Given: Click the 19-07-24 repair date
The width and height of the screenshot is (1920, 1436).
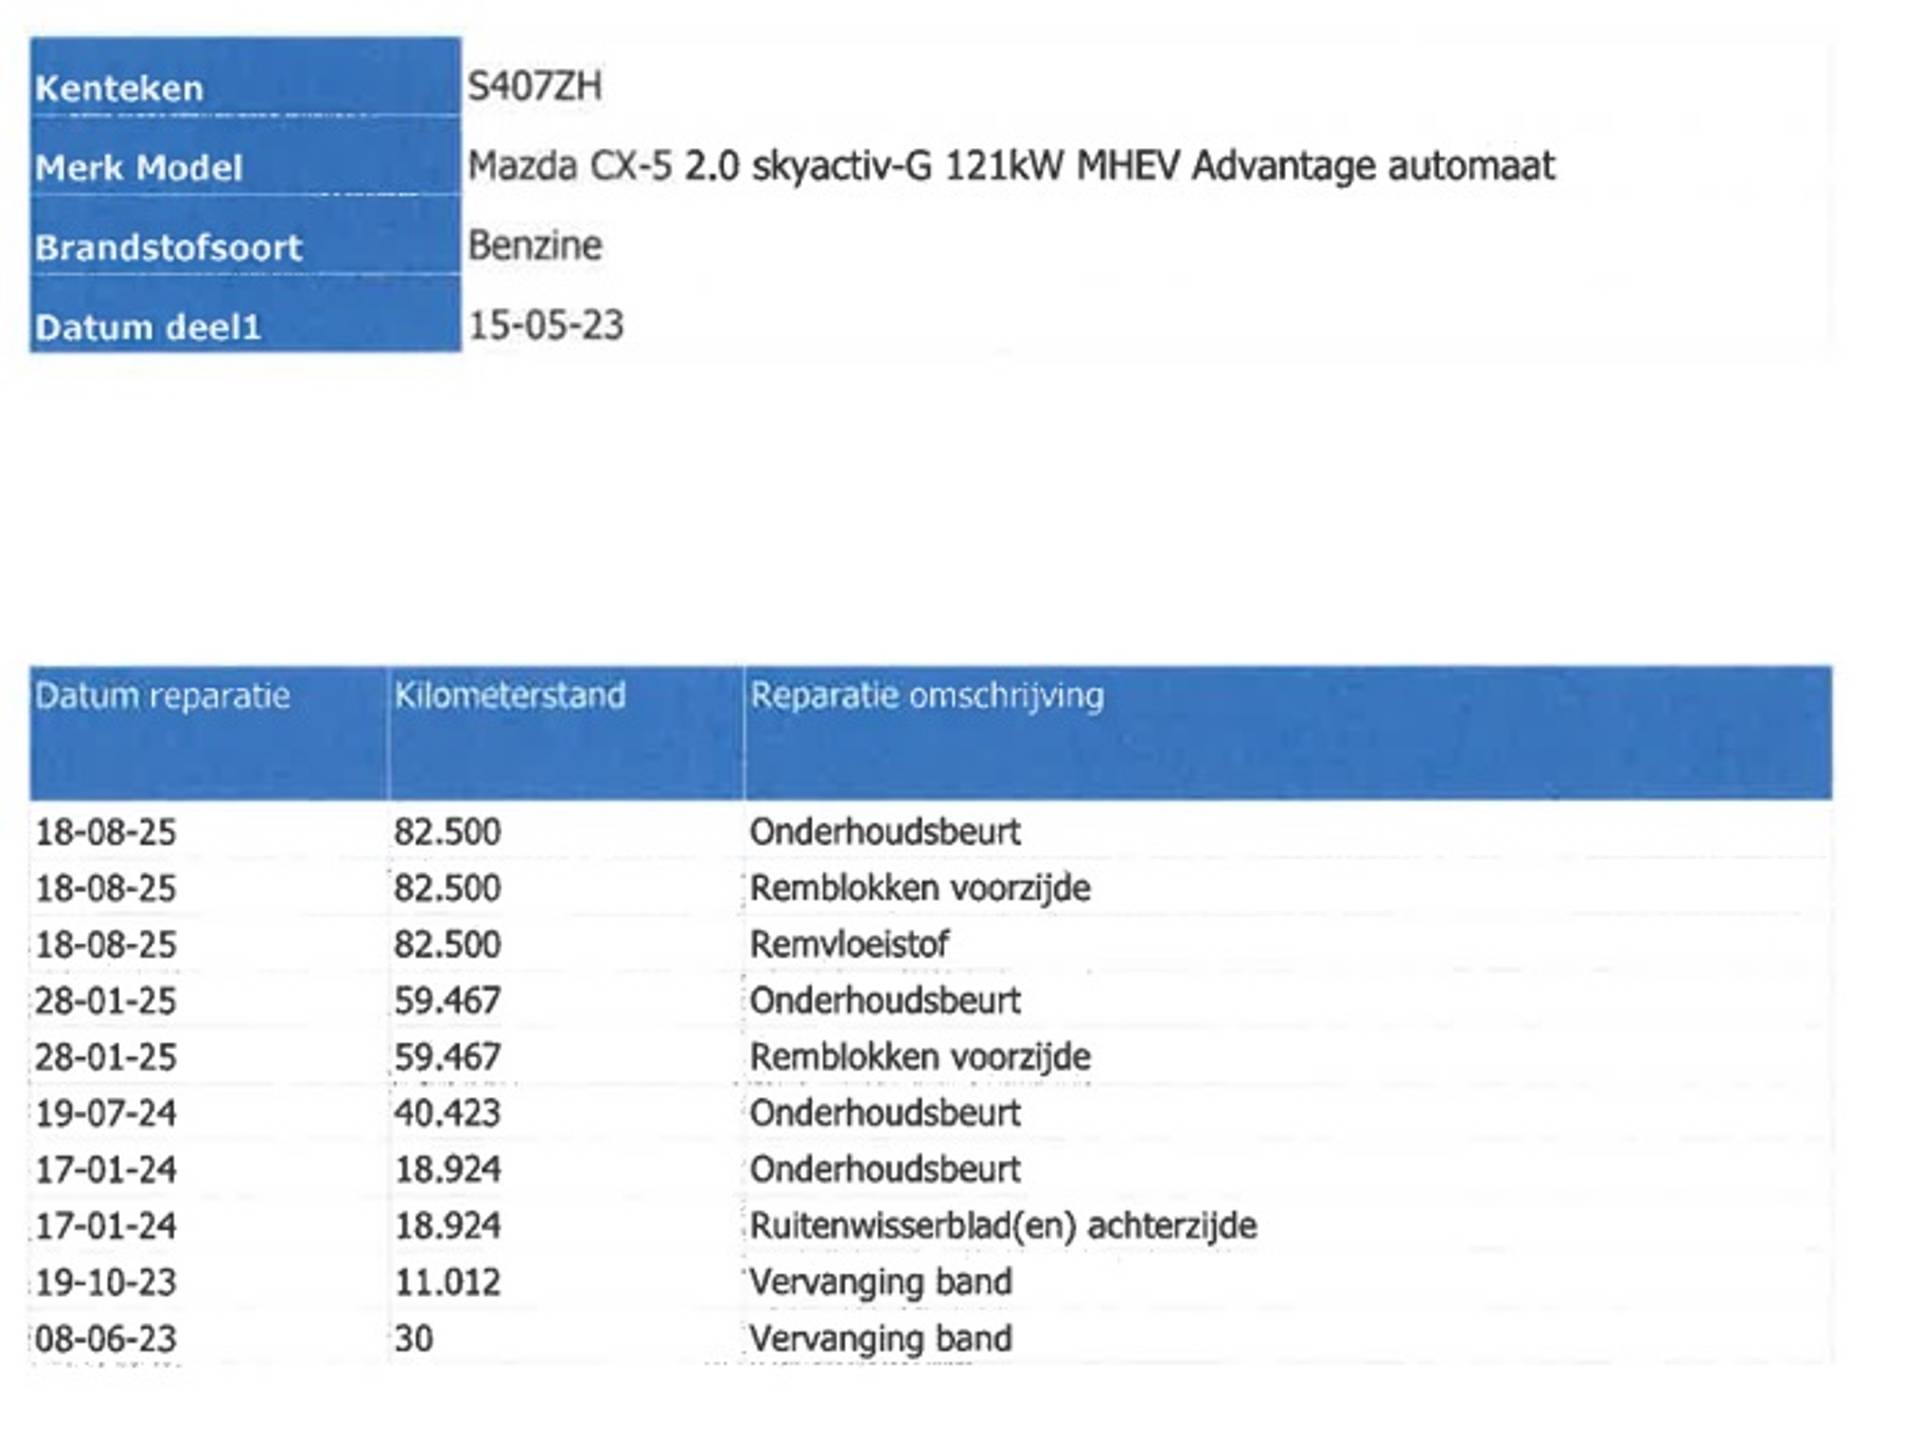Looking at the screenshot, I should (x=105, y=1113).
